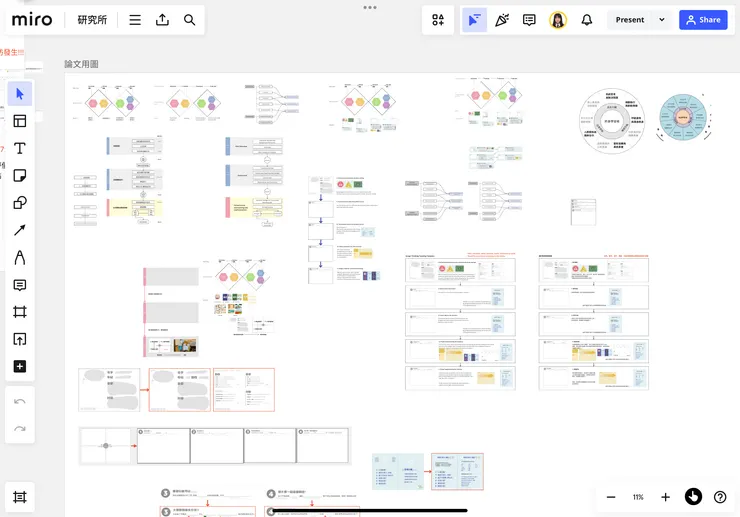The height and width of the screenshot is (517, 740).
Task: Toggle the touch navigation mode icon
Action: (x=693, y=497)
